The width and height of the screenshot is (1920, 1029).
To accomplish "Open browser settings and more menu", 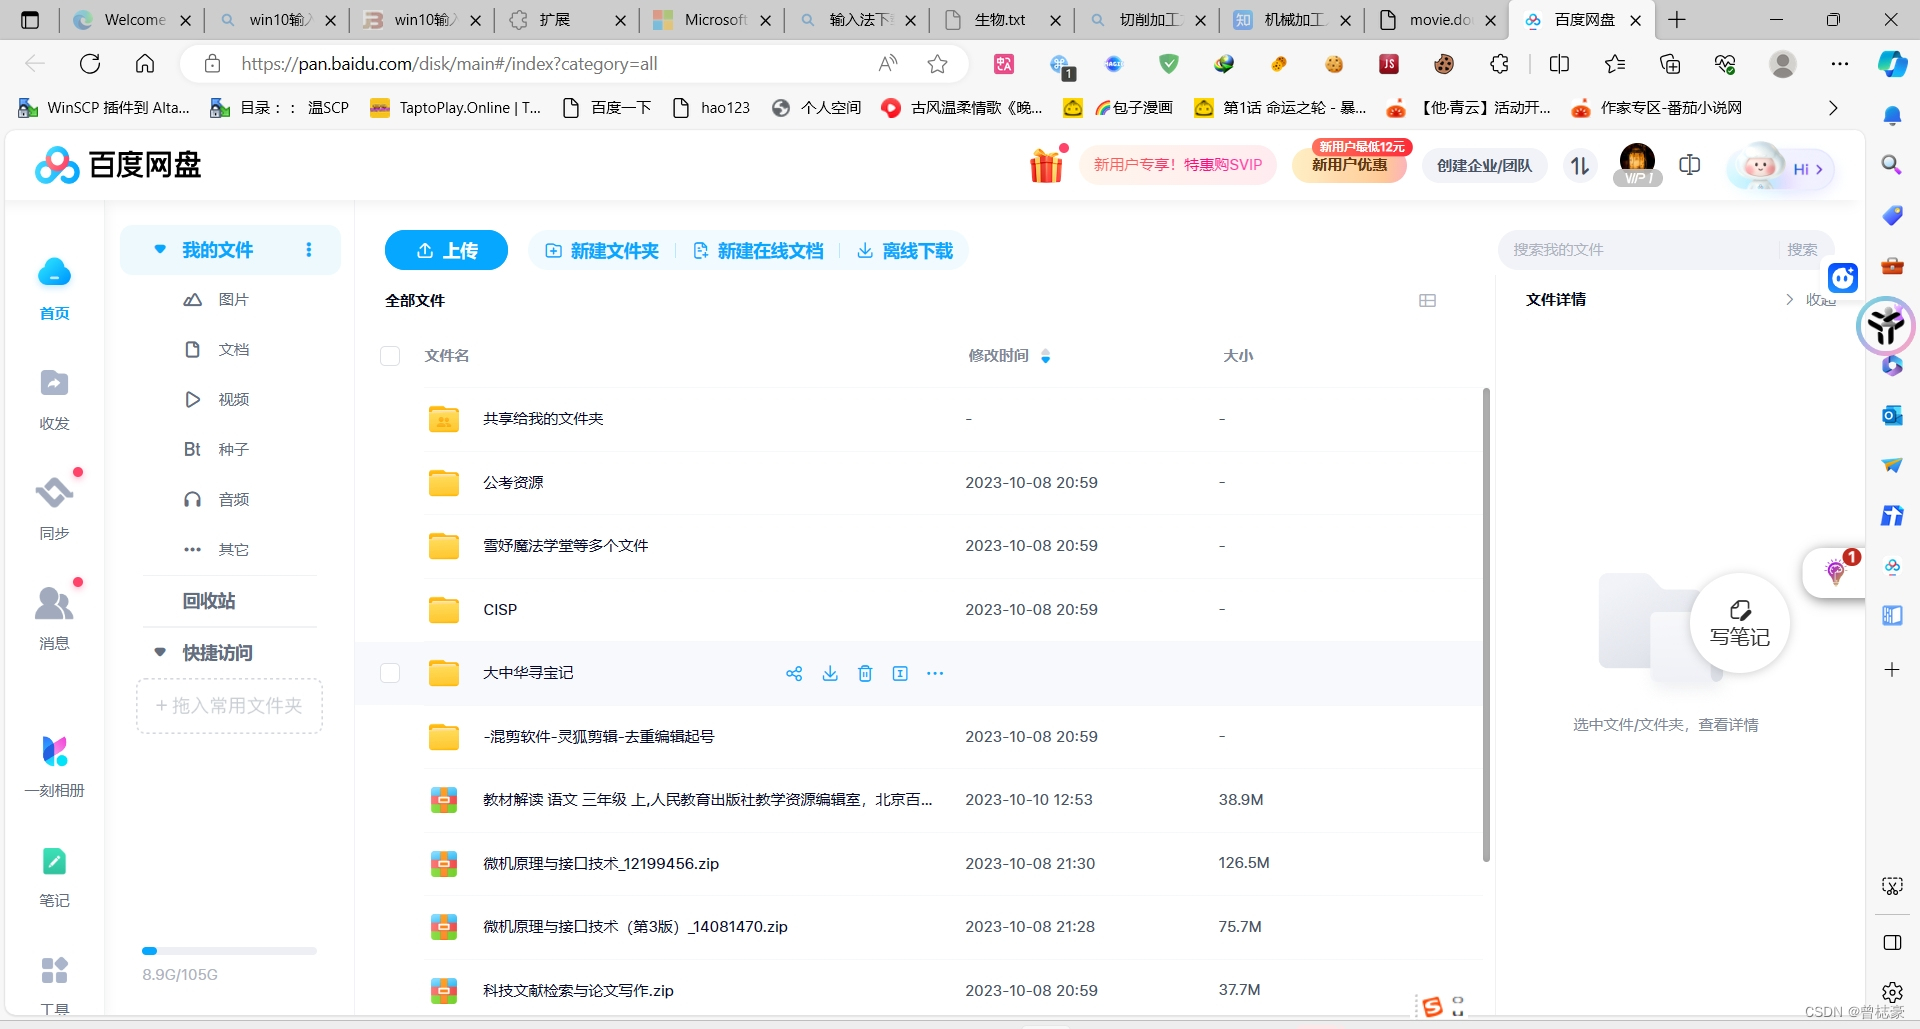I will coord(1840,64).
